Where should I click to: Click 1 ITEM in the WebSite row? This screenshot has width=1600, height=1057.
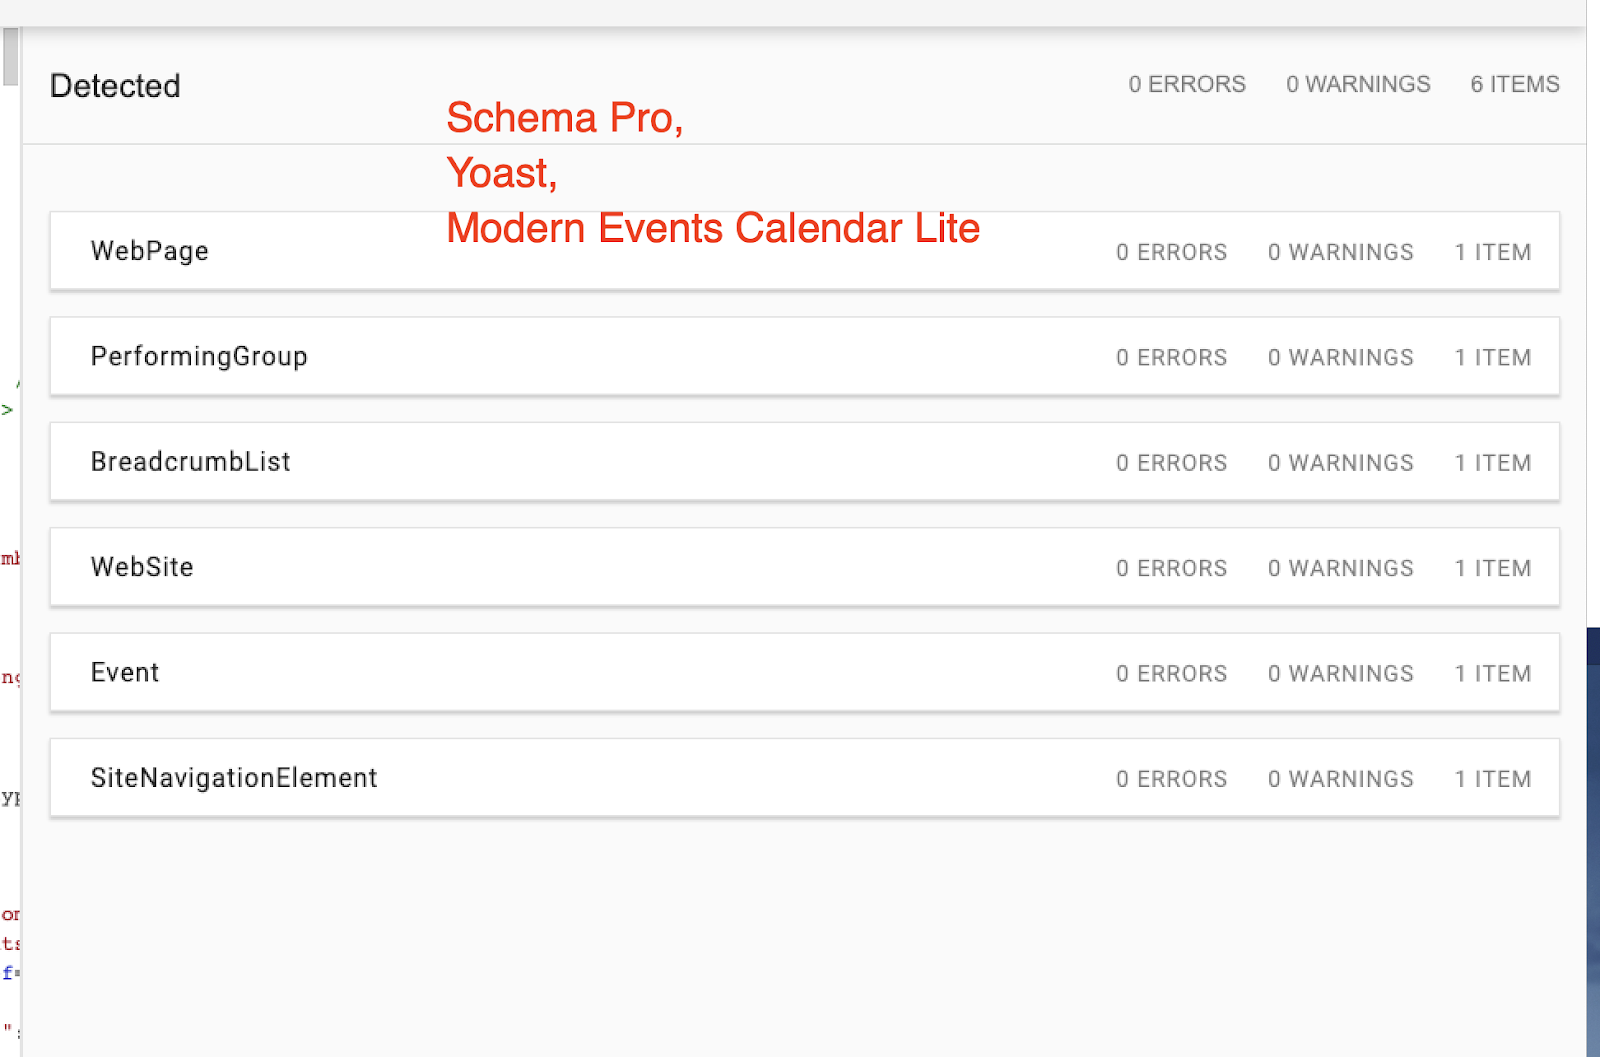pyautogui.click(x=1492, y=568)
